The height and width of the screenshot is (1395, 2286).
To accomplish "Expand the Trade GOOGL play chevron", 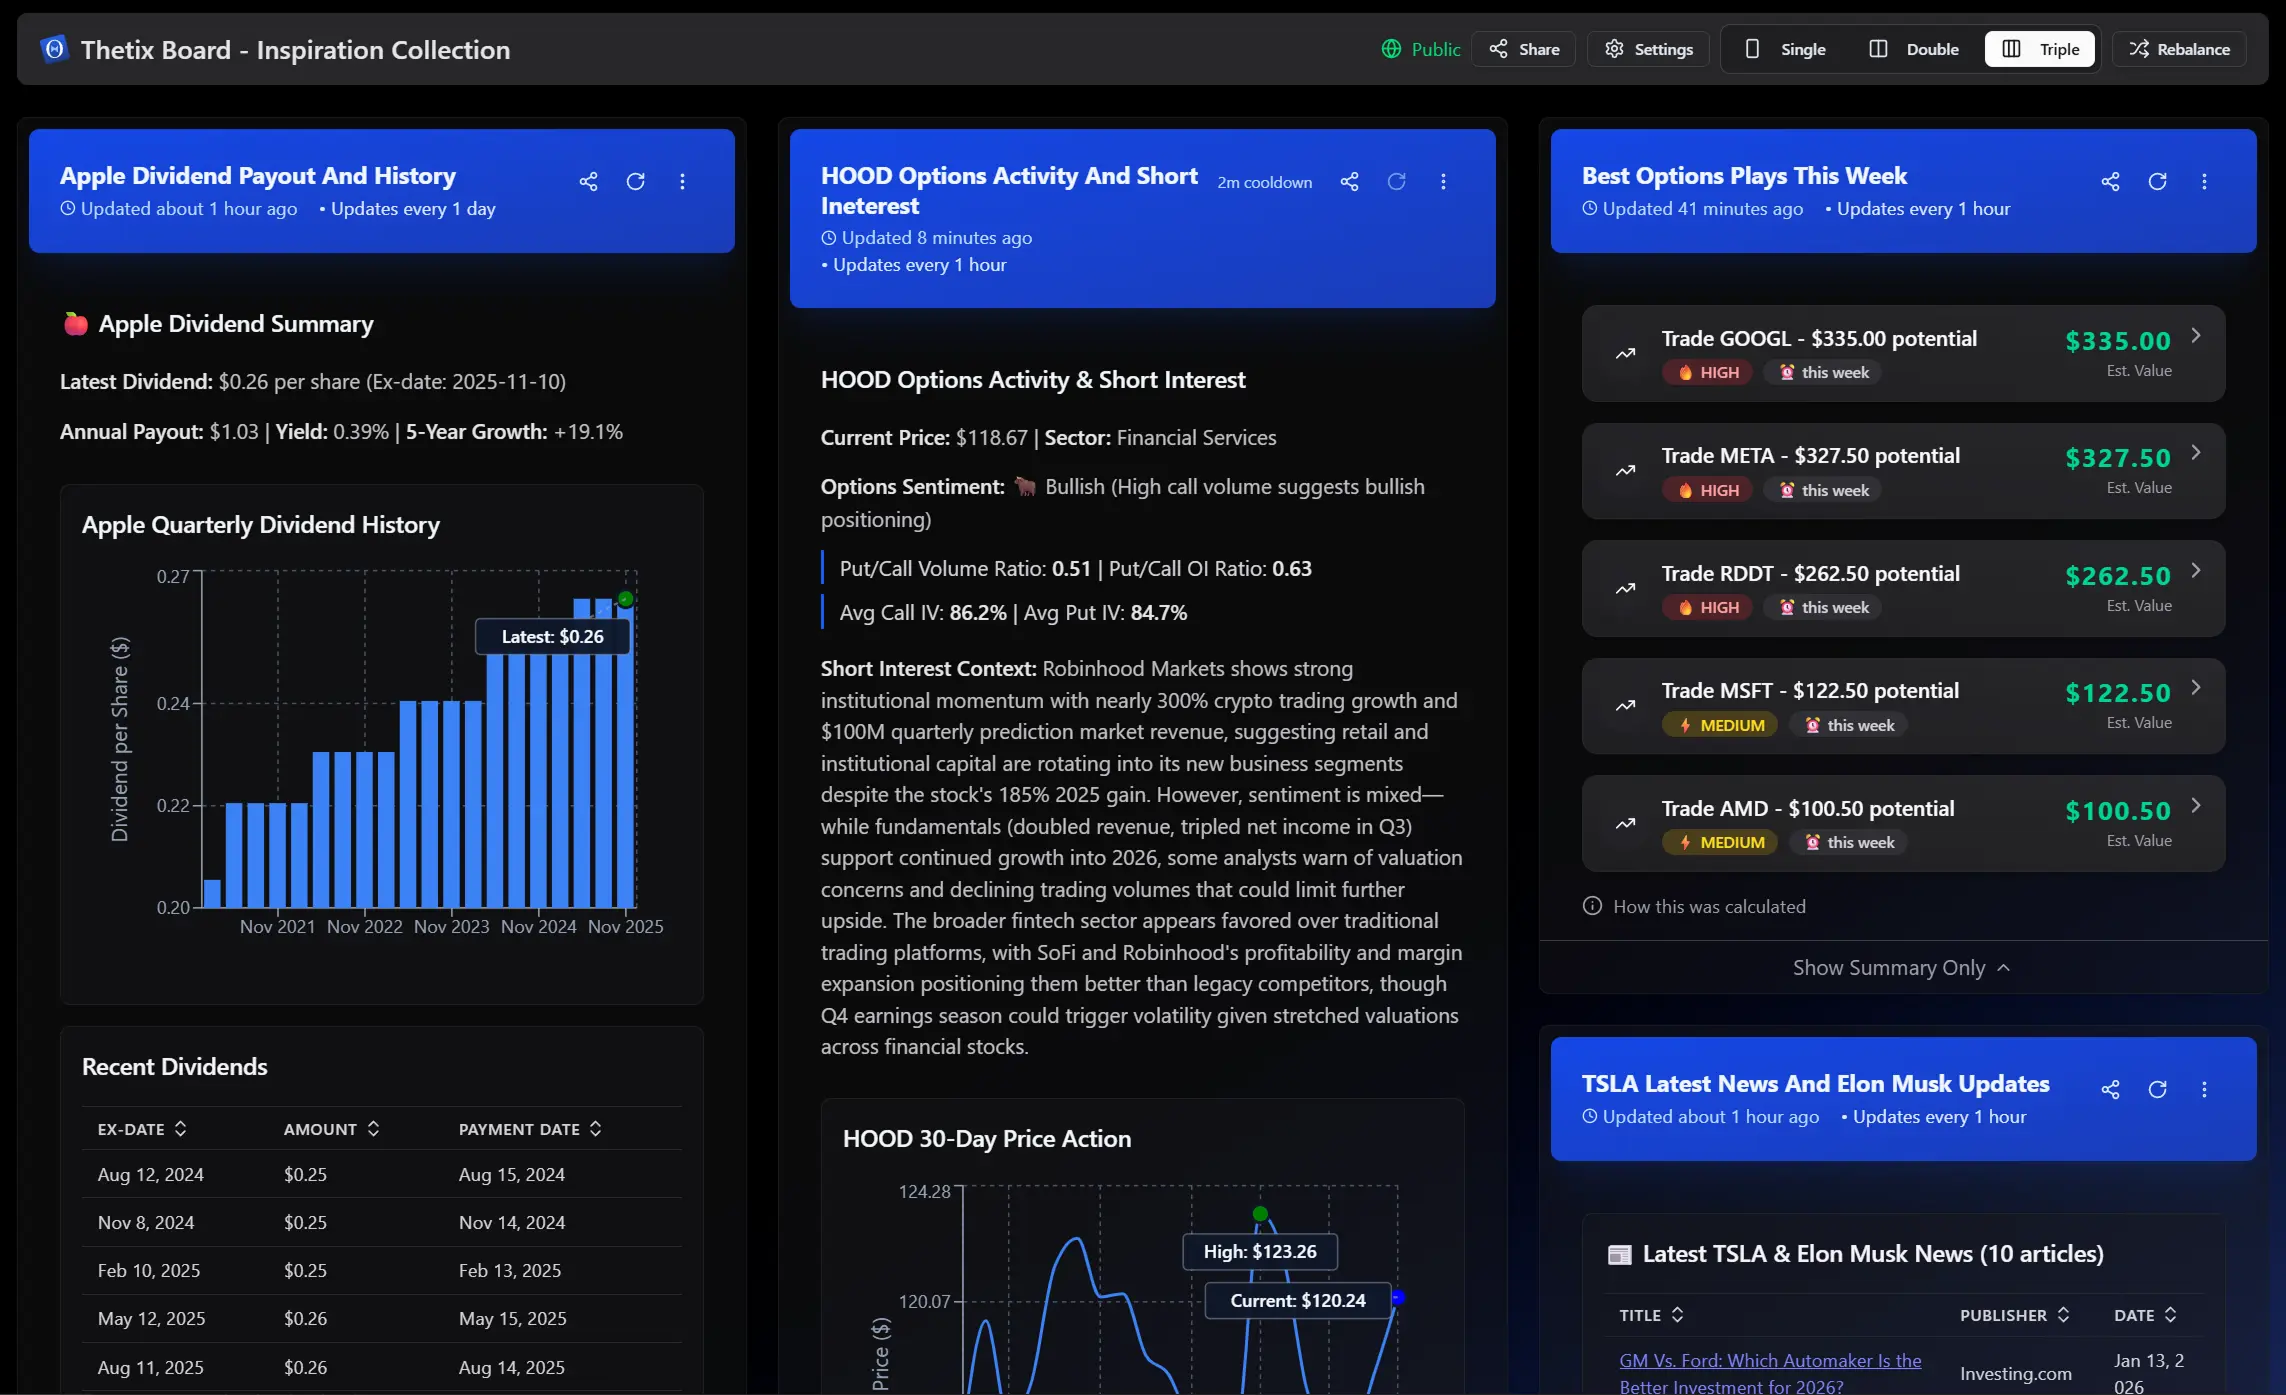I will [2196, 336].
